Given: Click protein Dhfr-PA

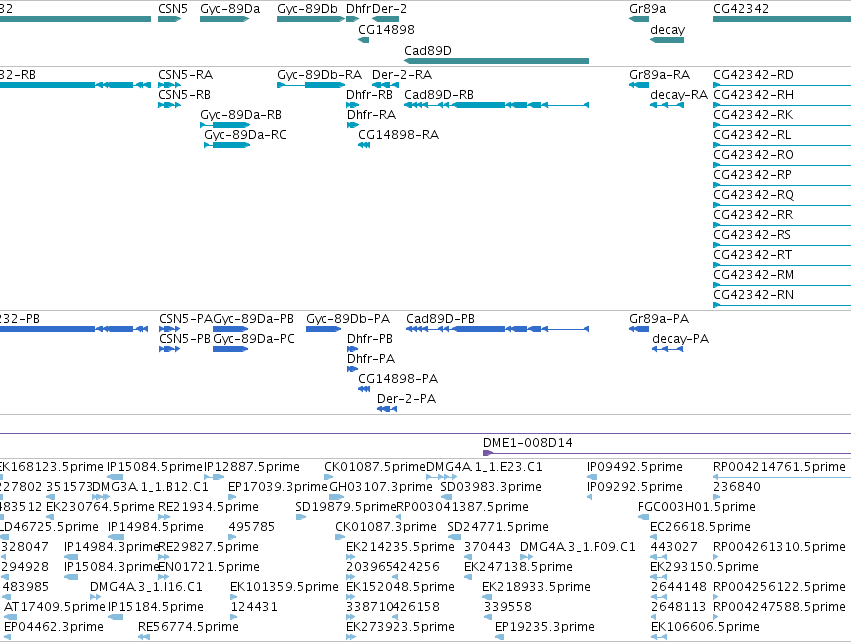Looking at the screenshot, I should click(371, 359).
